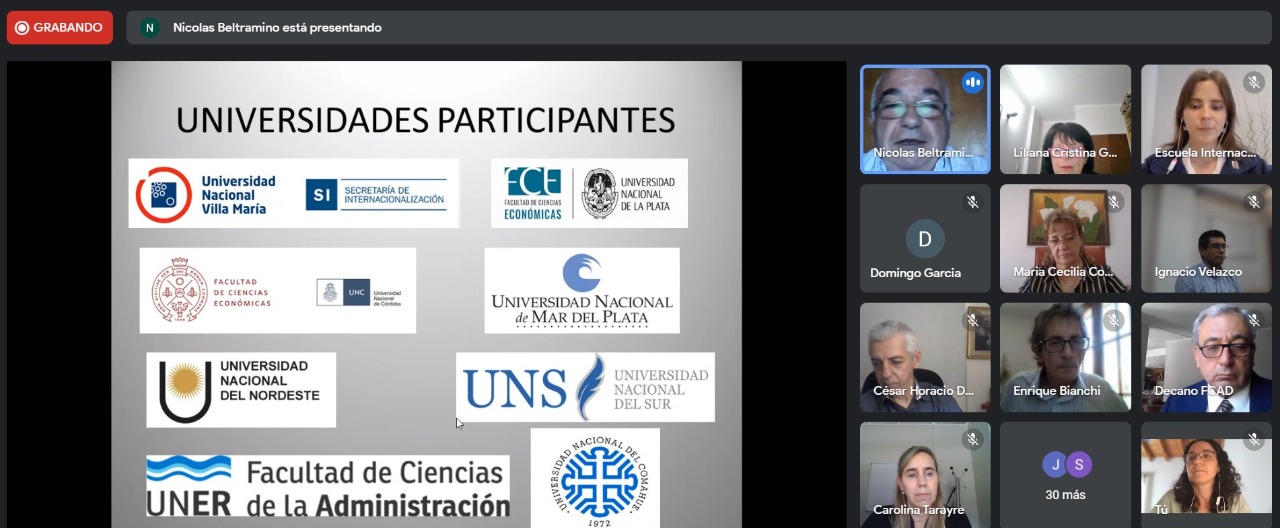Select Nicolas Beltramino's video tile
The width and height of the screenshot is (1280, 528).
(x=925, y=119)
